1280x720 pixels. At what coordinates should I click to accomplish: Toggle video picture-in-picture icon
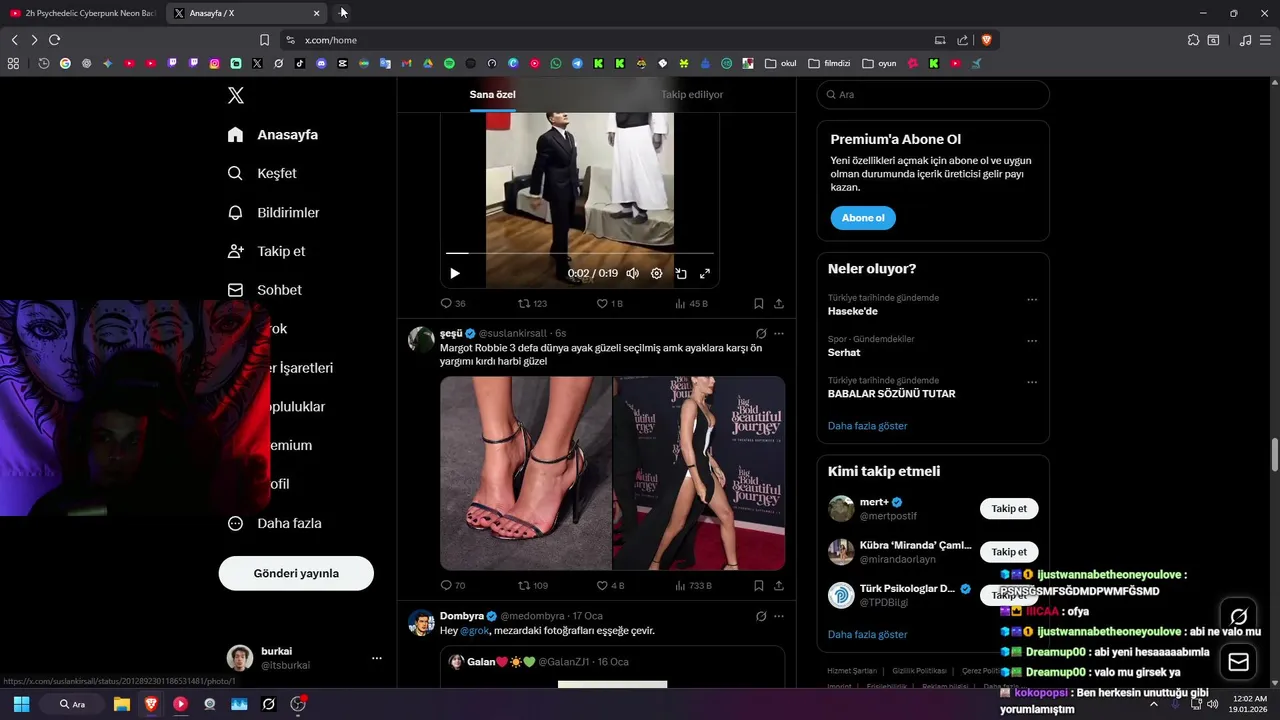[x=681, y=273]
